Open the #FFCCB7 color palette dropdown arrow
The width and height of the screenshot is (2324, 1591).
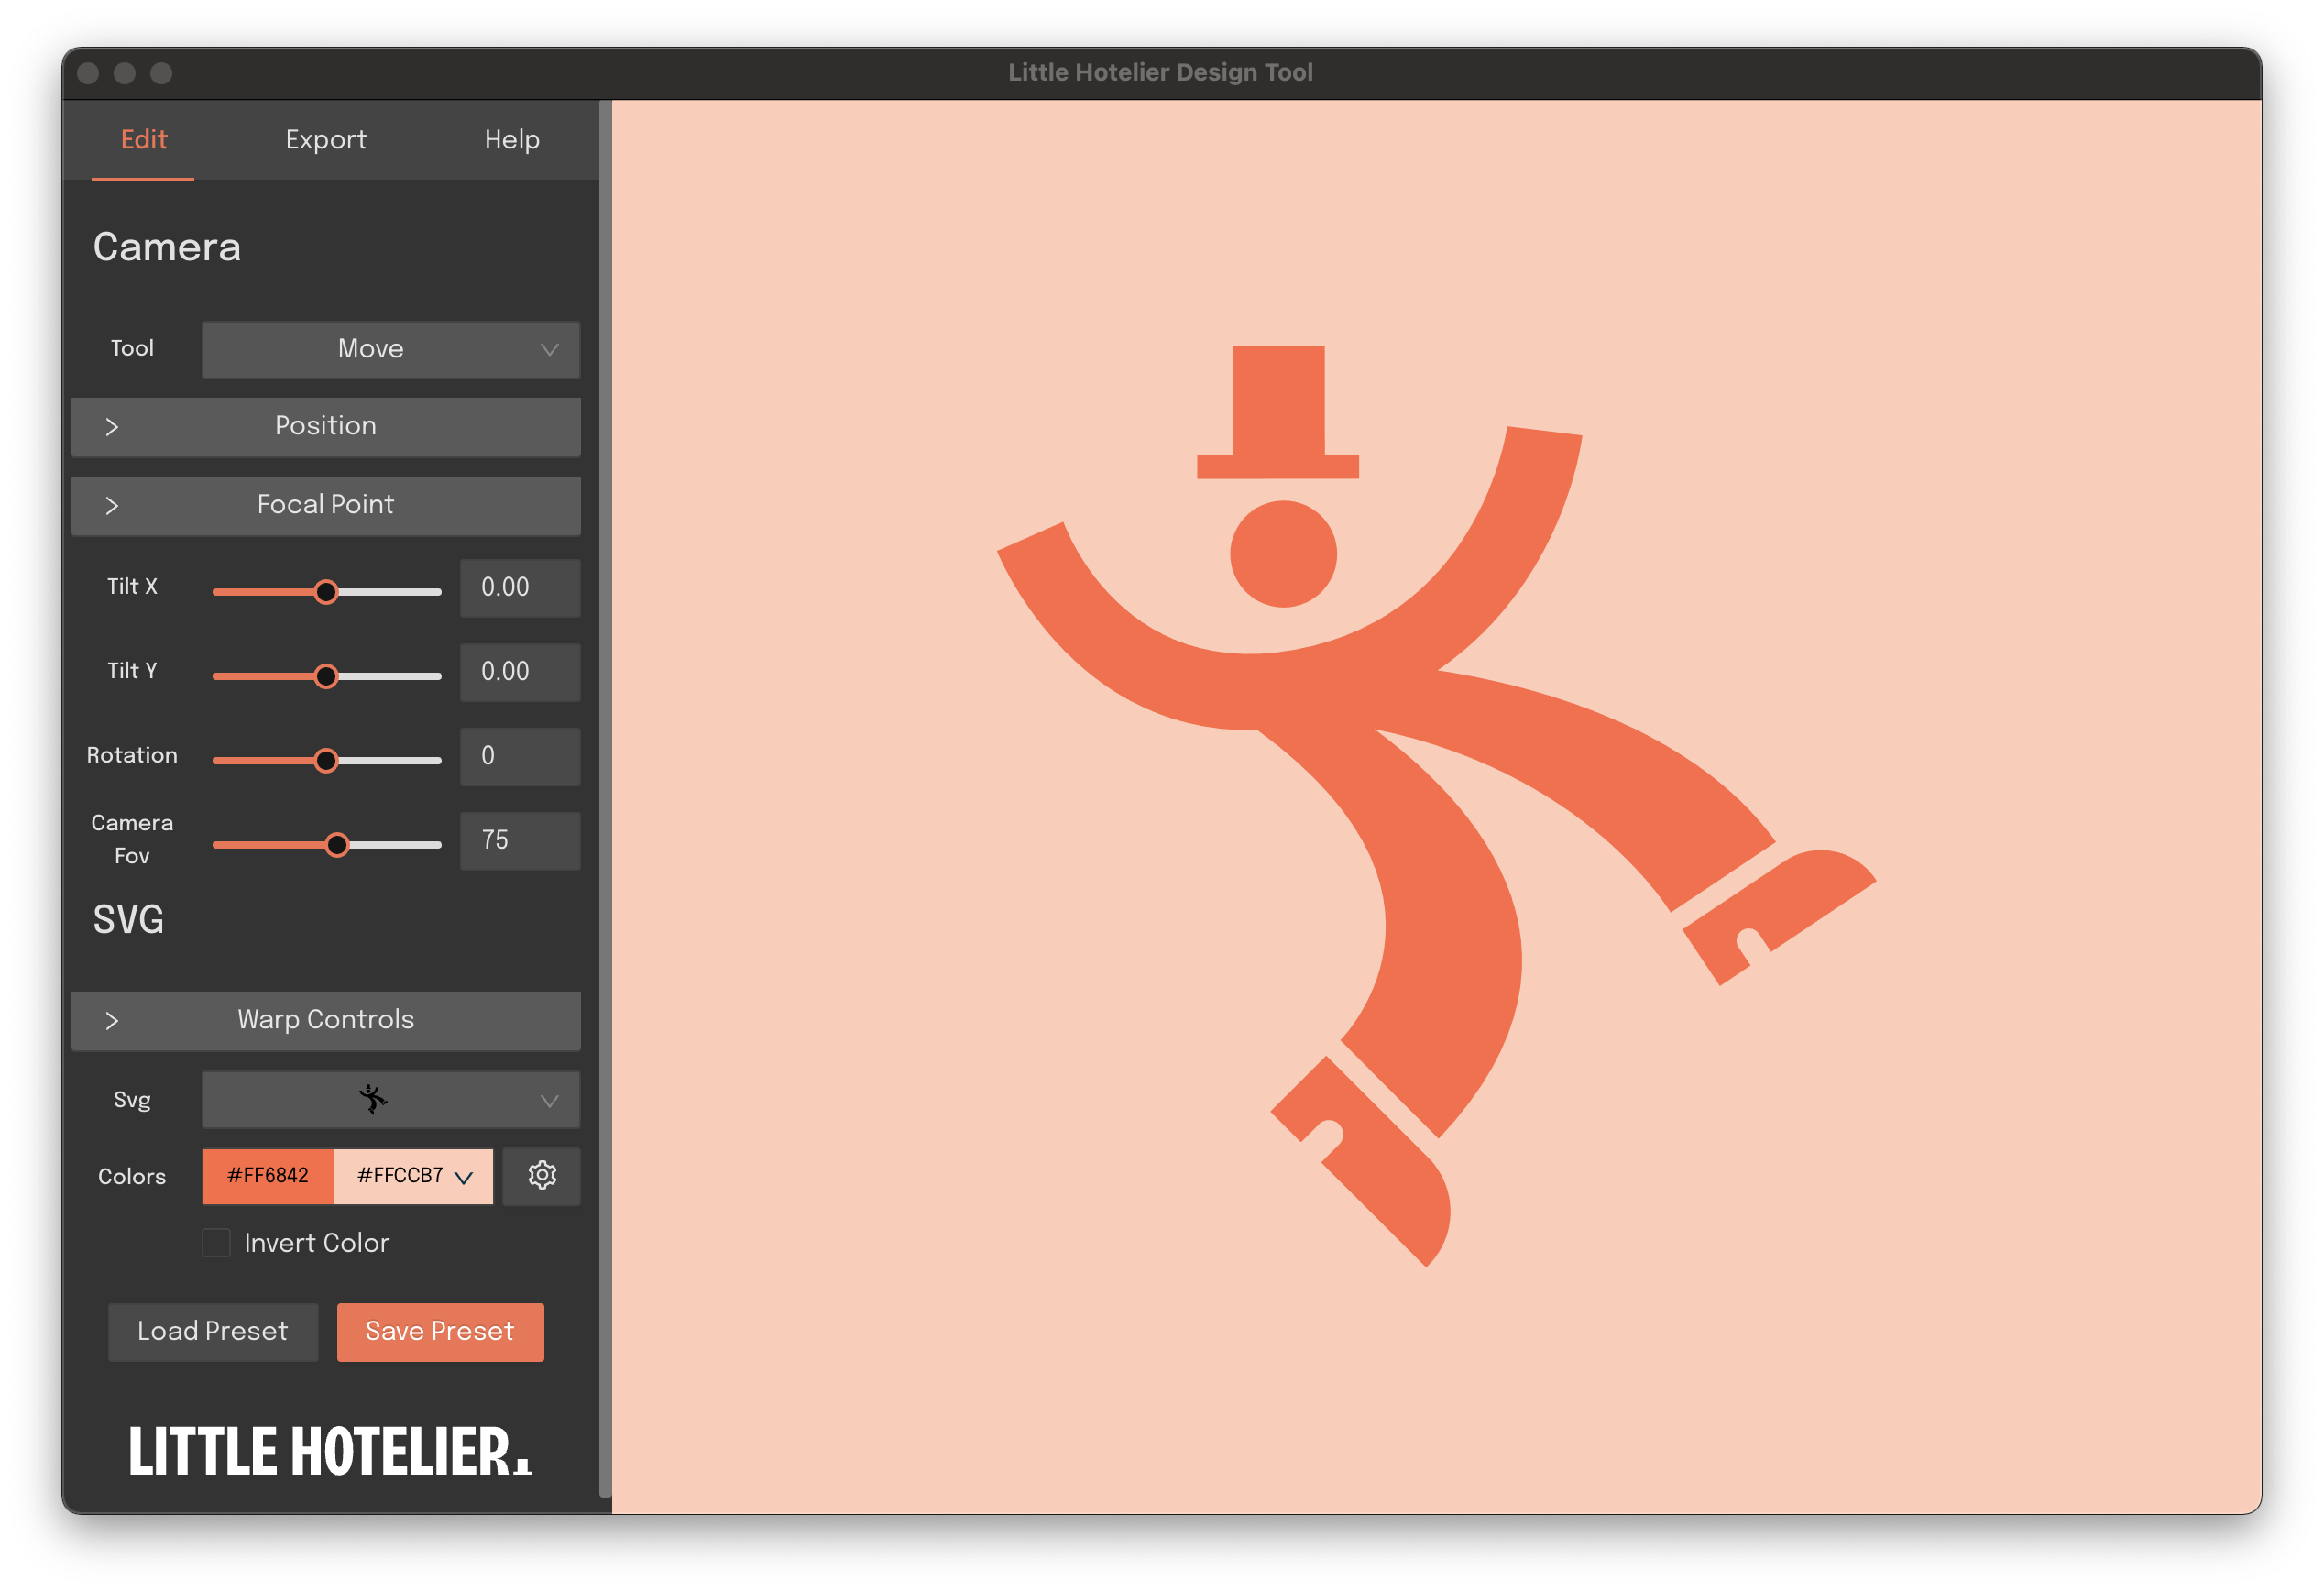[x=464, y=1177]
